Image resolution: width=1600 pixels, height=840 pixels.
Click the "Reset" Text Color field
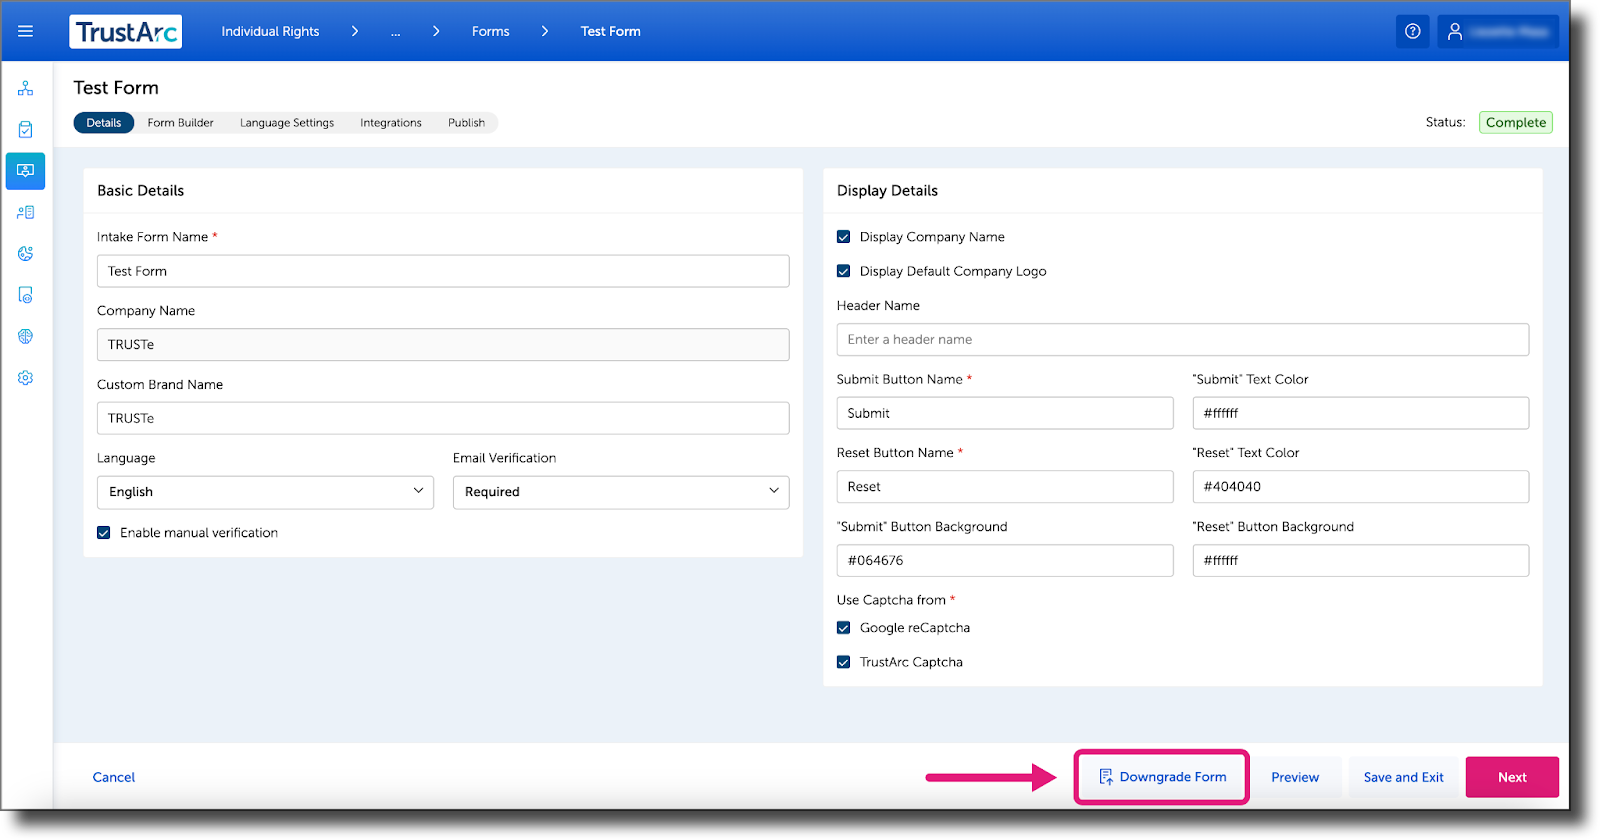click(1361, 487)
